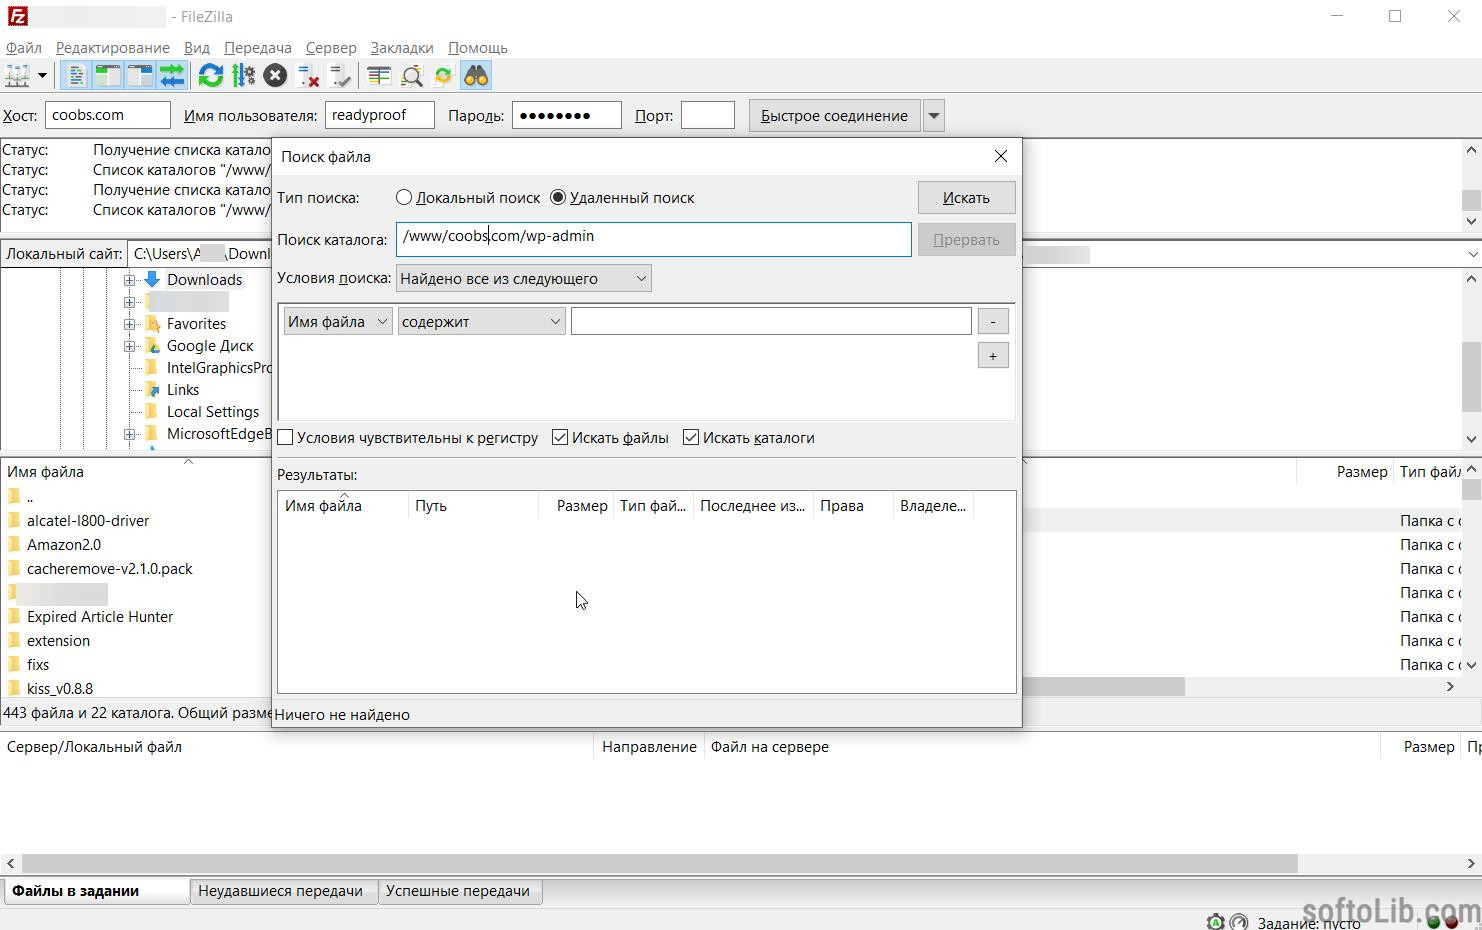The height and width of the screenshot is (930, 1482).
Task: Click folder icon of fixs row
Action: (14, 665)
